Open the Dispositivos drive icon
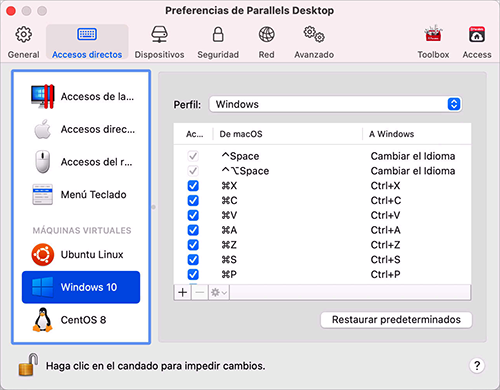 point(159,34)
